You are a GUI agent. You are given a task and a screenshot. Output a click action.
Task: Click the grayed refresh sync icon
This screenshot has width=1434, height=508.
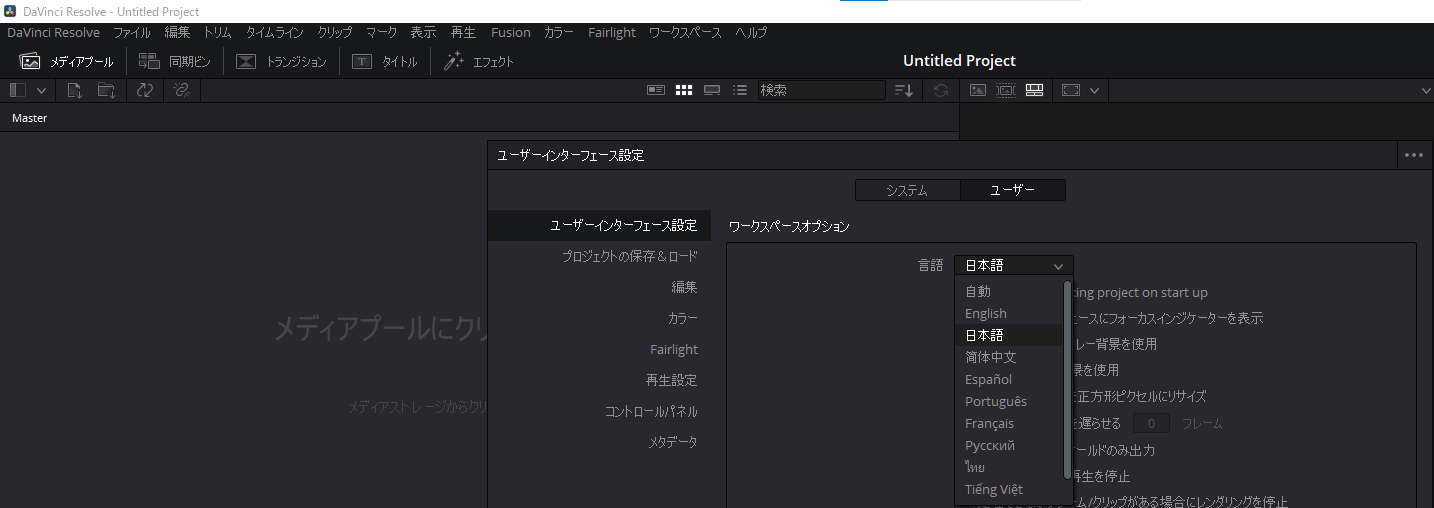(940, 90)
